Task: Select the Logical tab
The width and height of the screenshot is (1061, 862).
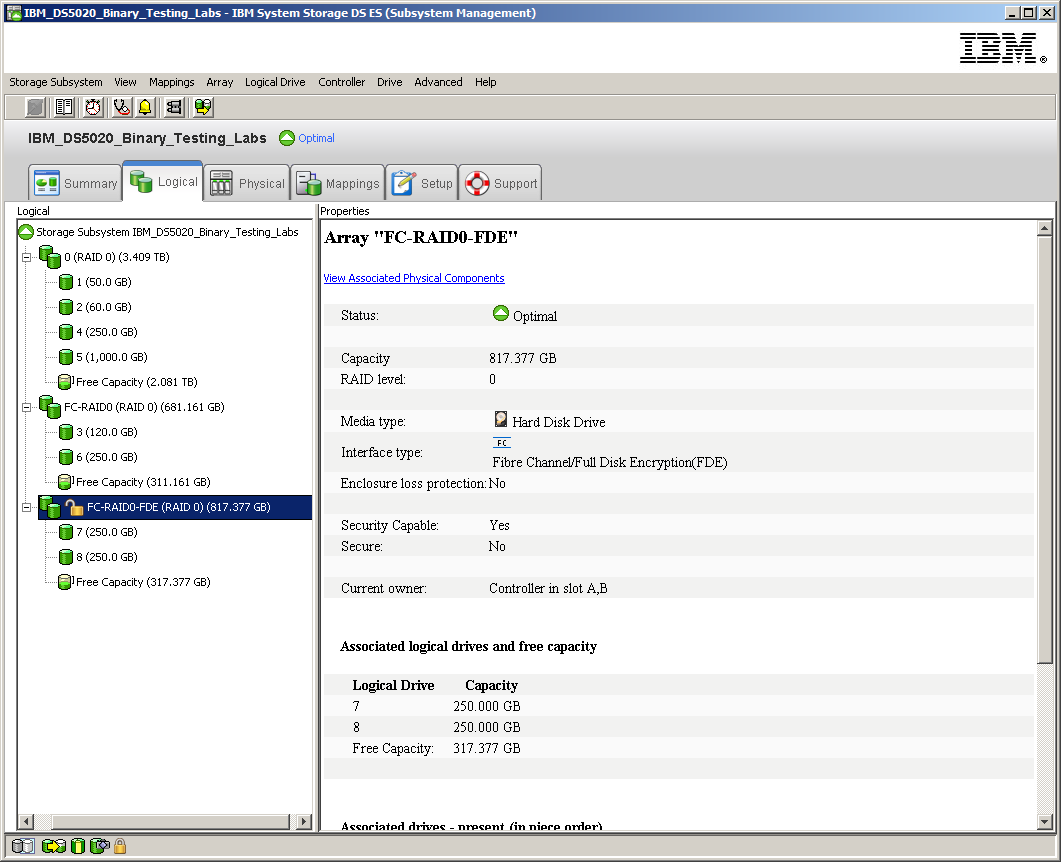Action: (x=162, y=181)
